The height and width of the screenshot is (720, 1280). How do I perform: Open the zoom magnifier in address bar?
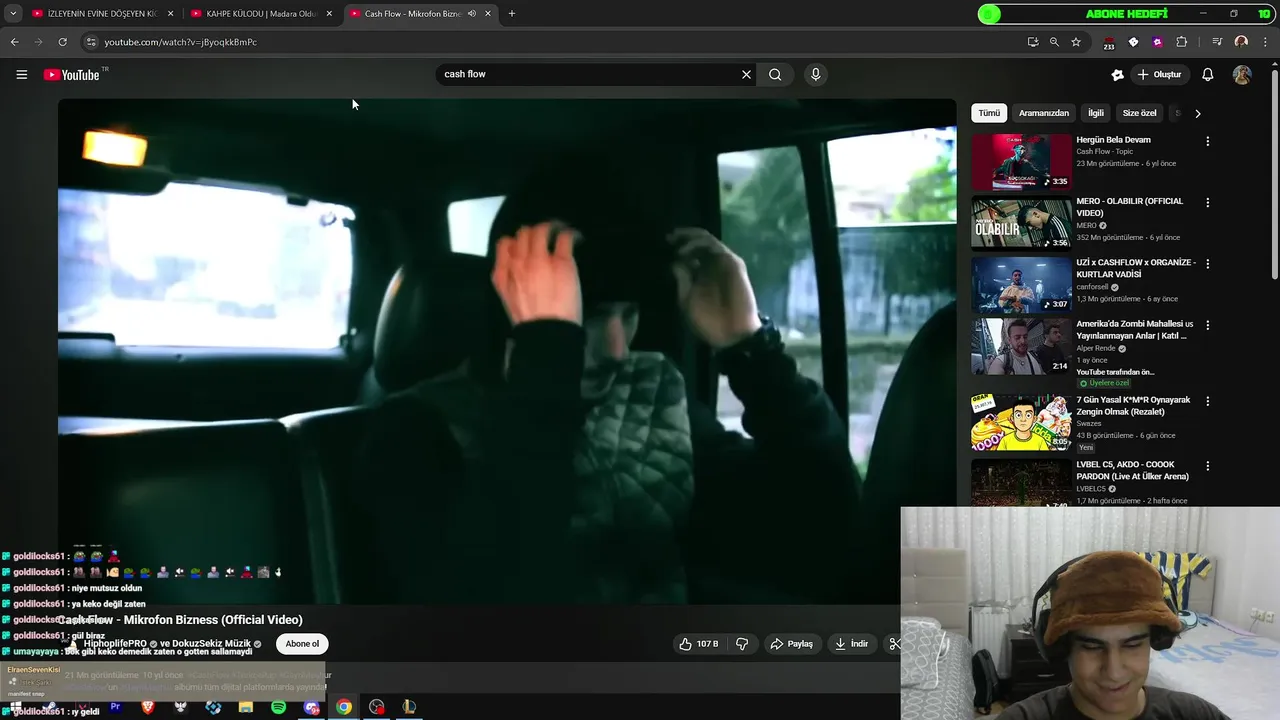(1054, 42)
